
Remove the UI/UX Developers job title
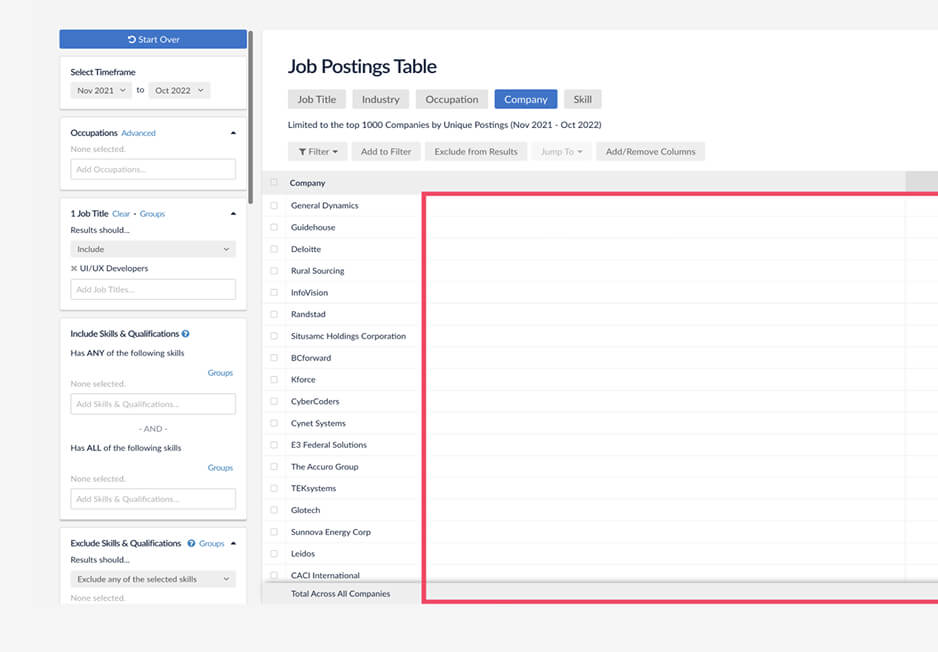coord(74,269)
